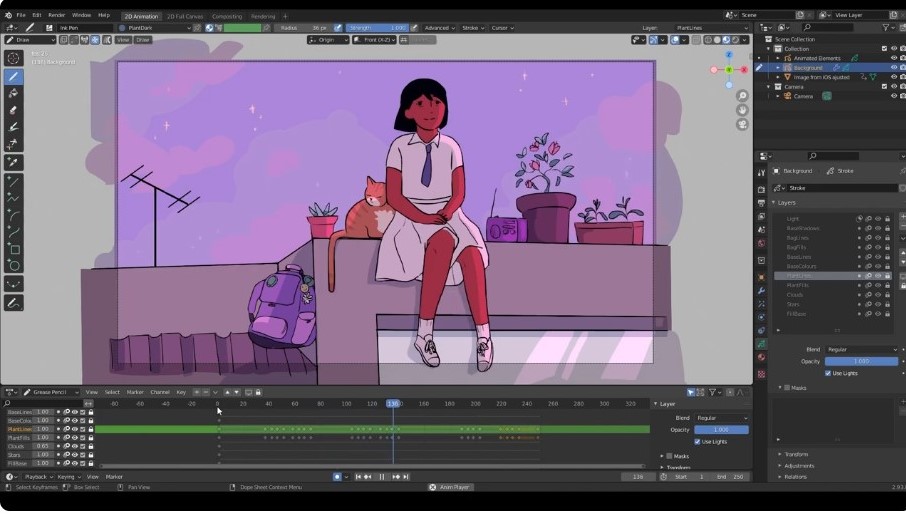The width and height of the screenshot is (906, 517).
Task: Select the Tint tool
Action: [14, 127]
